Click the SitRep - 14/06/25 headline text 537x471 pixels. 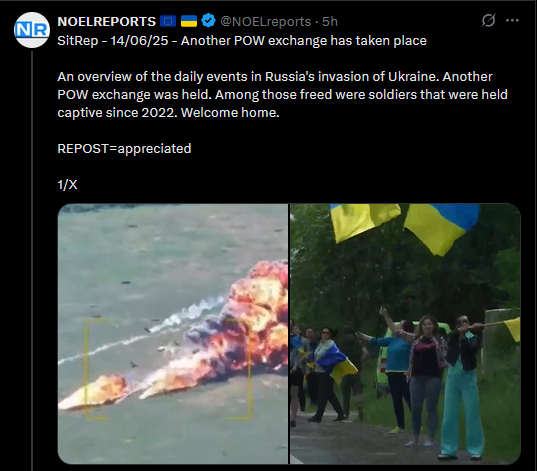[242, 41]
